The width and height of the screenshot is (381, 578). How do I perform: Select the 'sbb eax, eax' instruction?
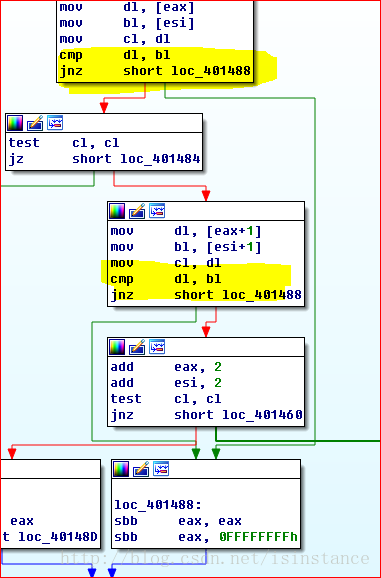click(178, 521)
